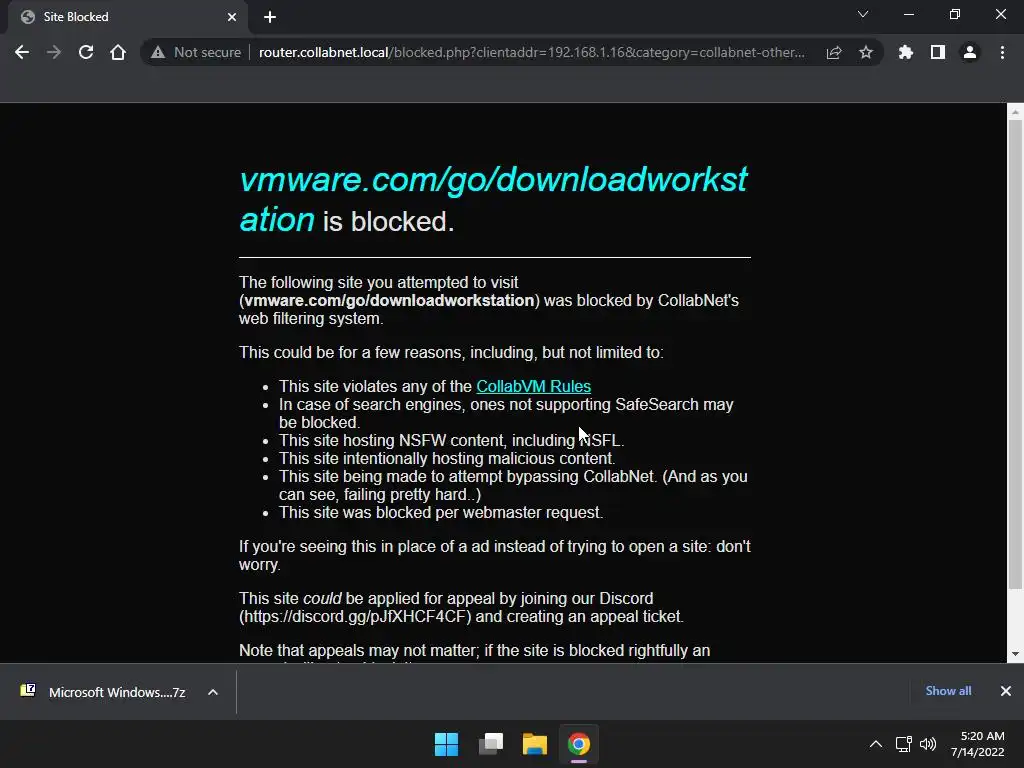Click the 'is blocked.' heading text
This screenshot has width=1024, height=768.
(x=388, y=221)
